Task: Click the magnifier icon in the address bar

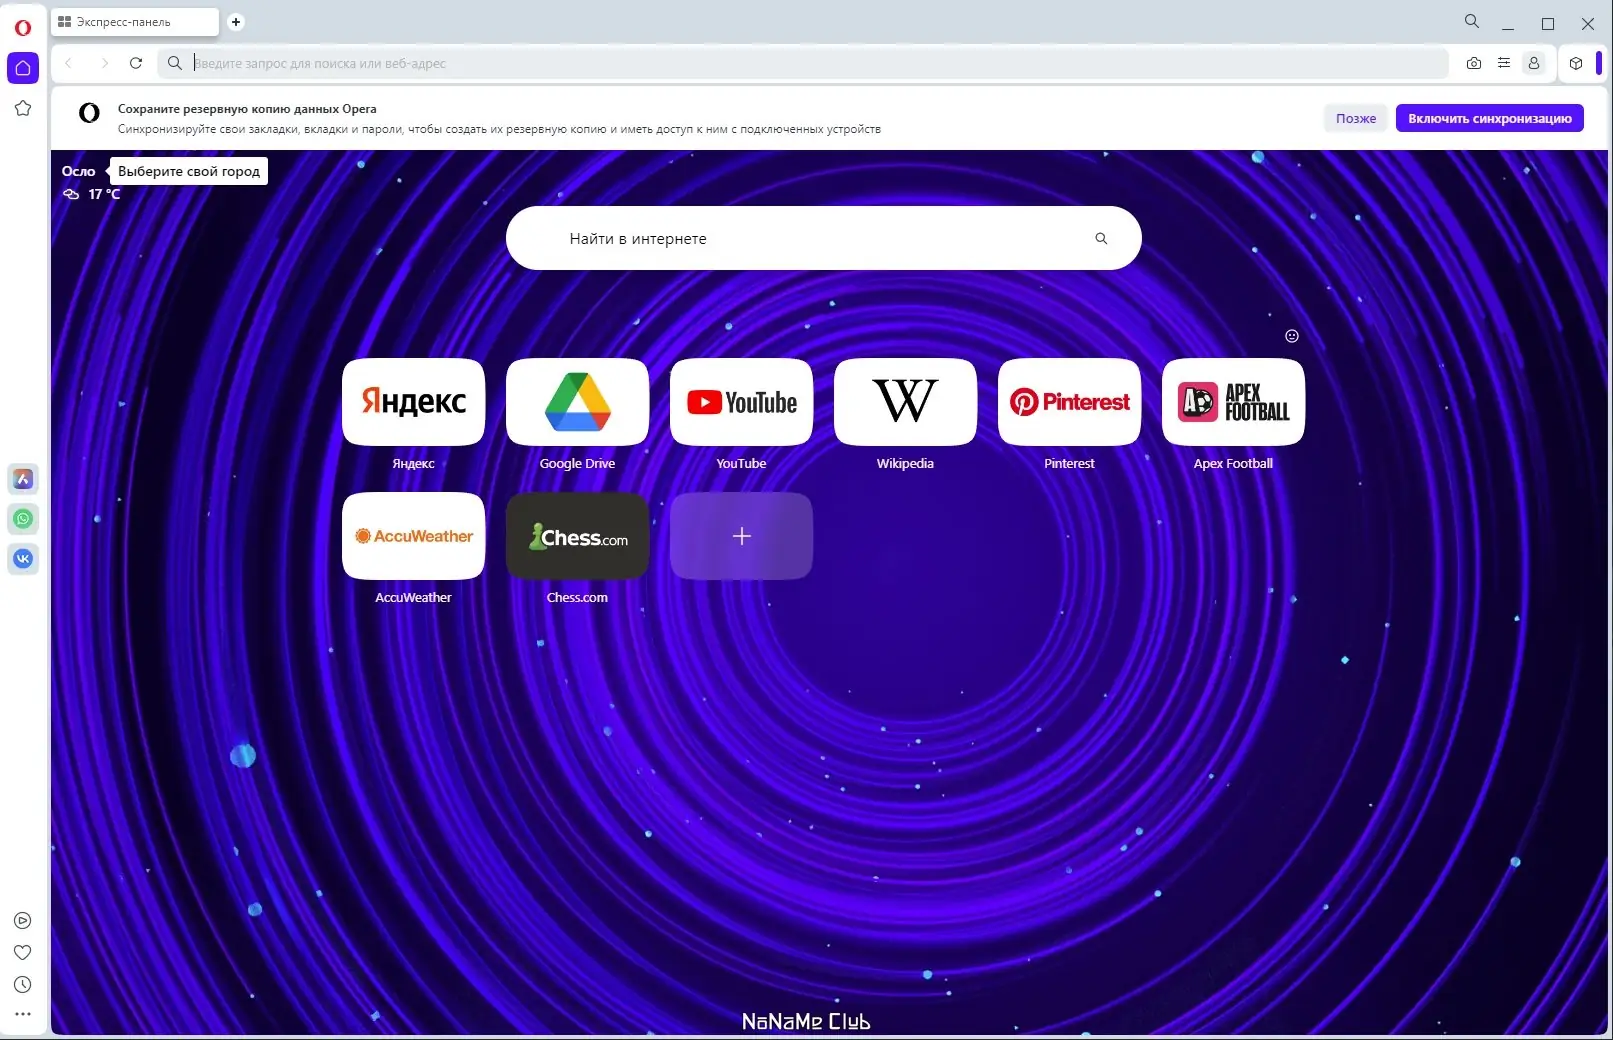Action: 175,63
